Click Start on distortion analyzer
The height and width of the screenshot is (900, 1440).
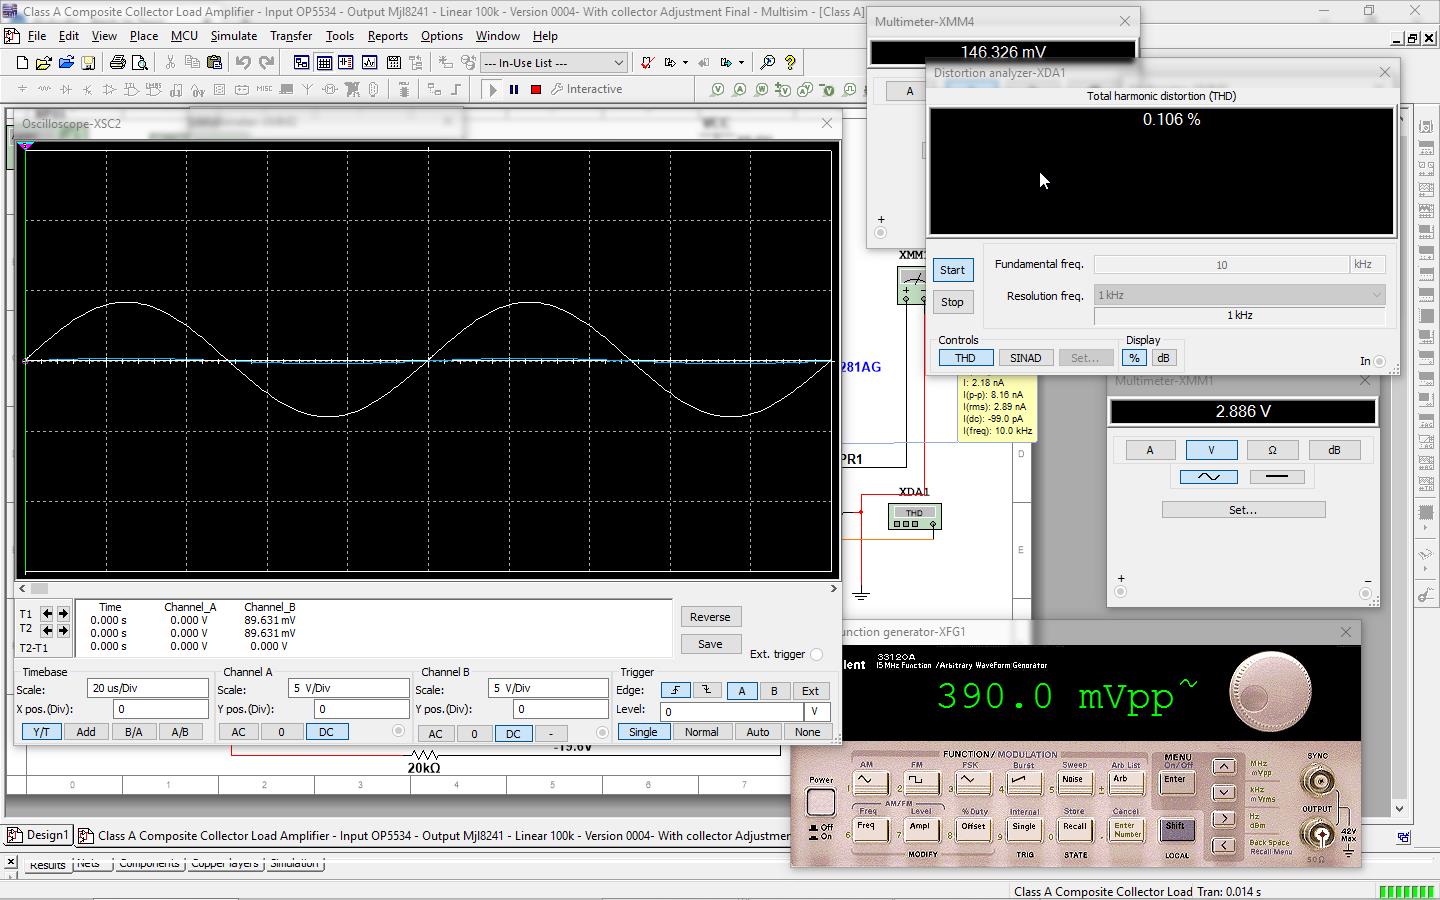(x=952, y=270)
